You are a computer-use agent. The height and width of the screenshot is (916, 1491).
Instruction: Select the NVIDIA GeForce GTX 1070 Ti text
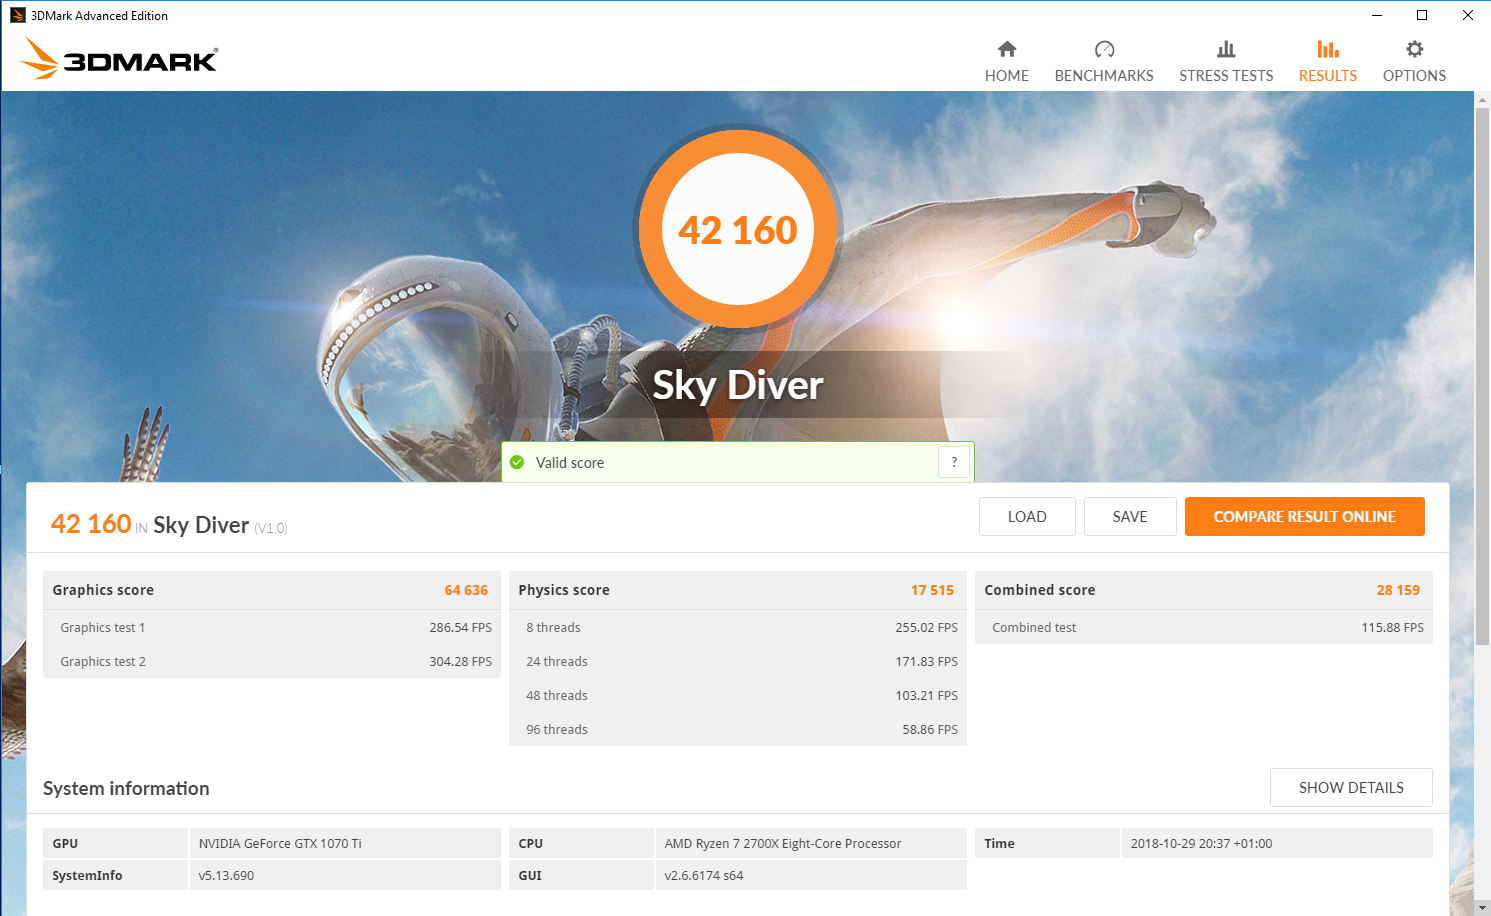(280, 844)
